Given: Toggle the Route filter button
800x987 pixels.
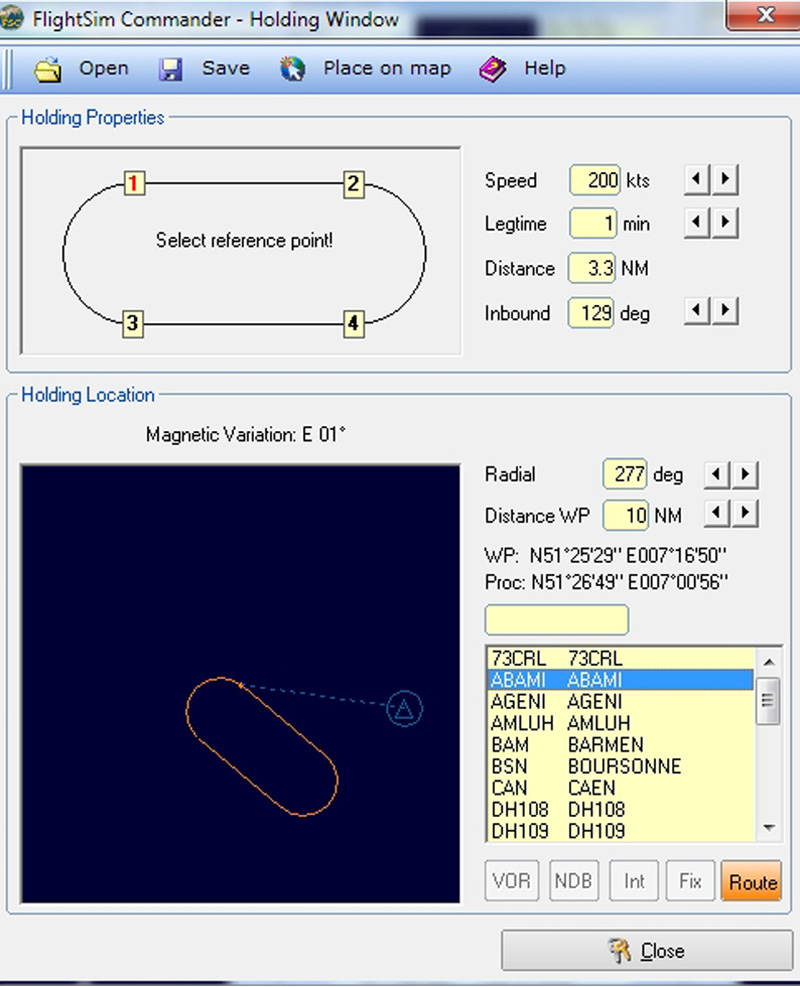Looking at the screenshot, I should [752, 881].
